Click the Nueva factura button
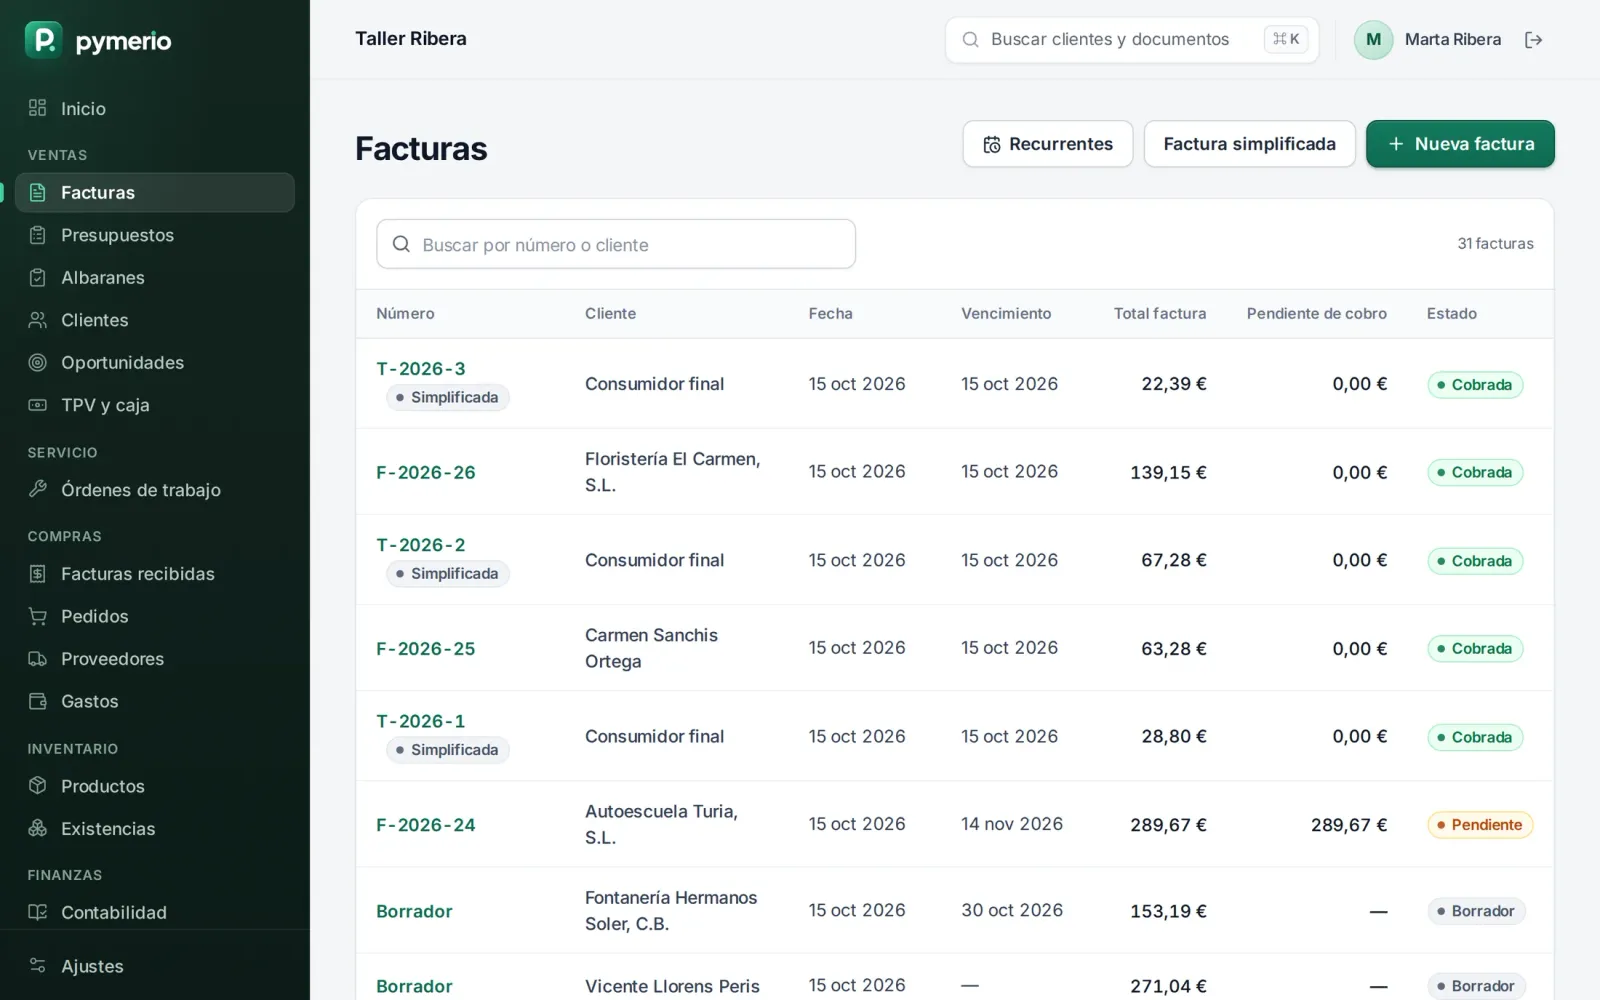The image size is (1600, 1000). pos(1460,144)
